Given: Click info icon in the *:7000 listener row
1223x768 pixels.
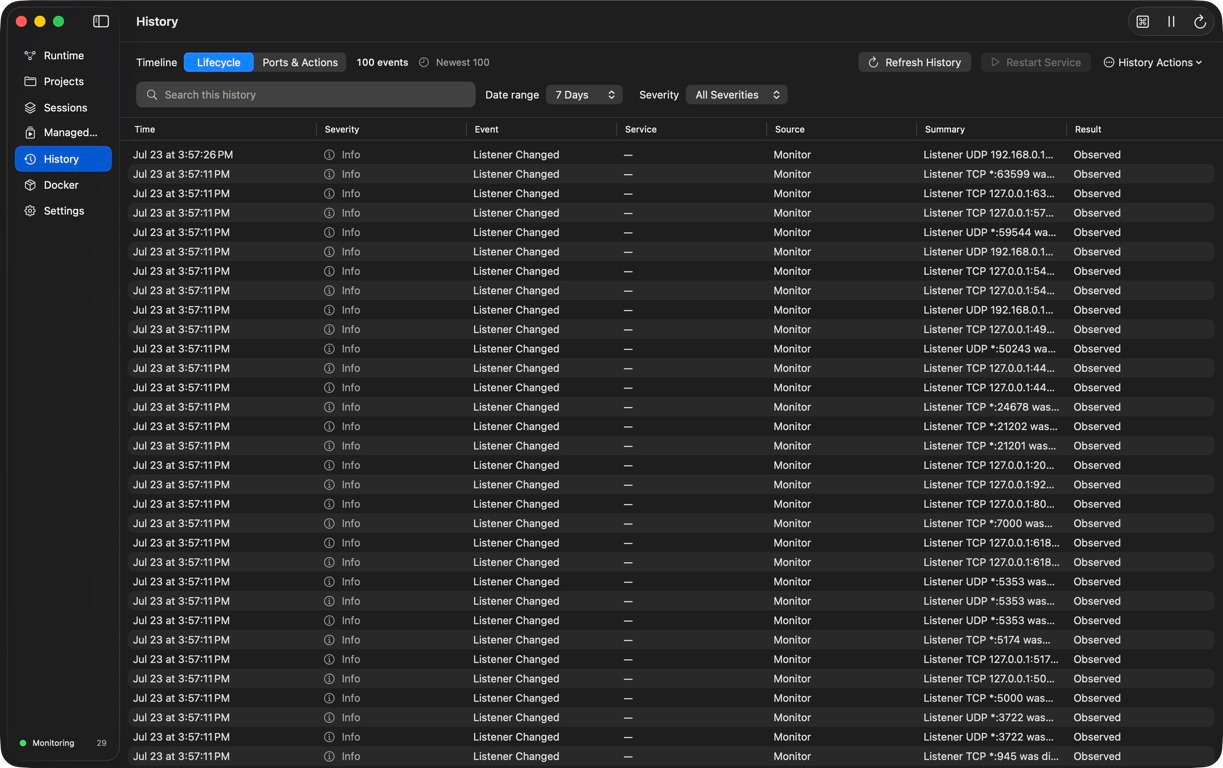Looking at the screenshot, I should (x=329, y=523).
